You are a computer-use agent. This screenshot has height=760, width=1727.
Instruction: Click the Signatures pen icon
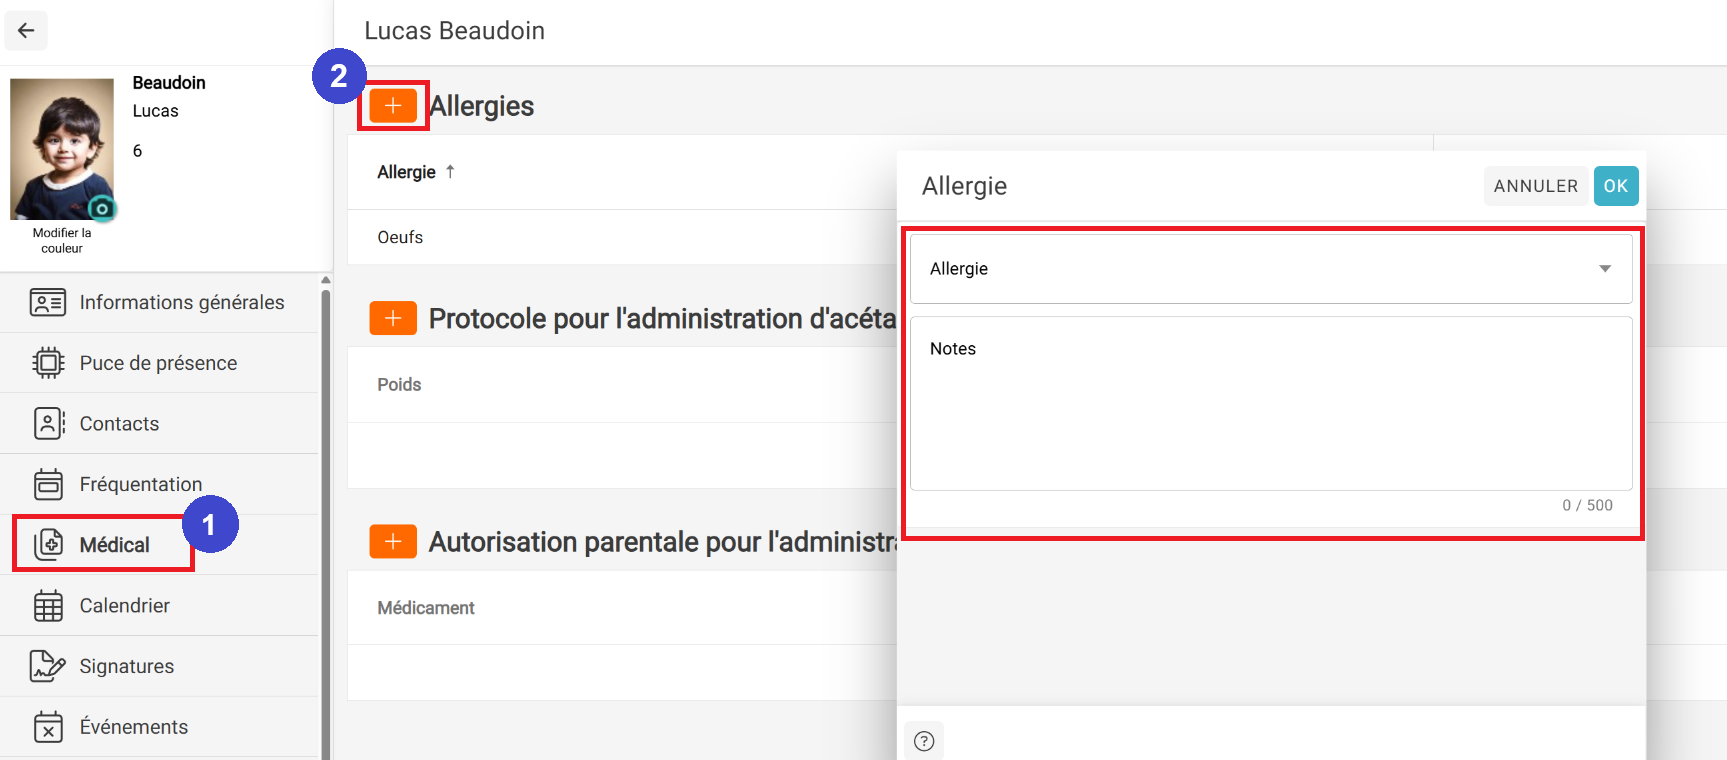pyautogui.click(x=48, y=666)
